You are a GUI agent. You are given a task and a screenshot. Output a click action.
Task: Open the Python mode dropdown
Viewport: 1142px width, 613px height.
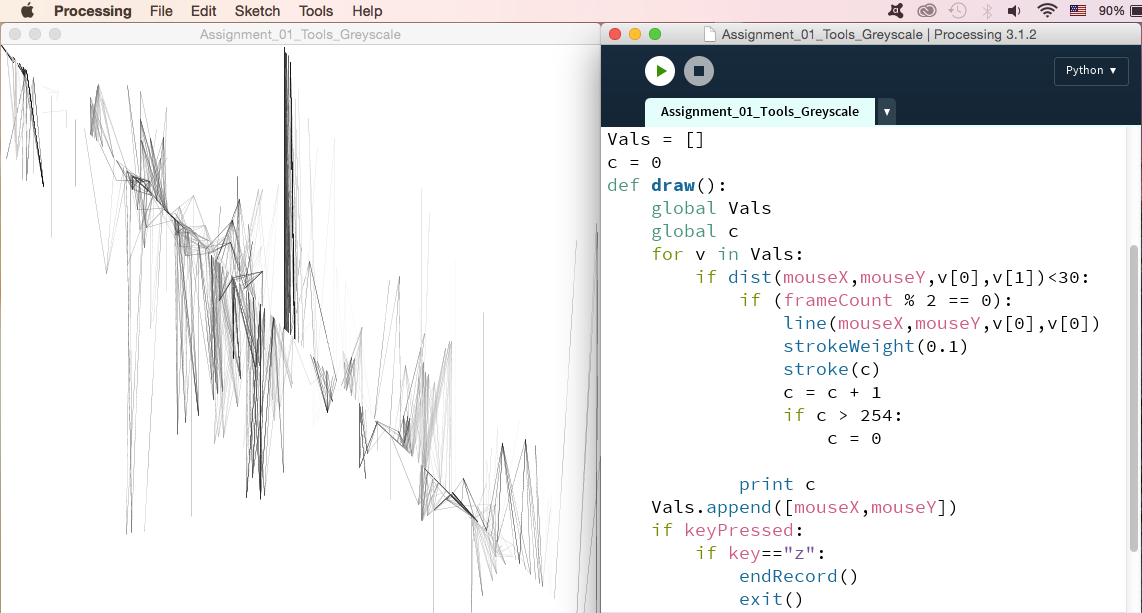1090,71
